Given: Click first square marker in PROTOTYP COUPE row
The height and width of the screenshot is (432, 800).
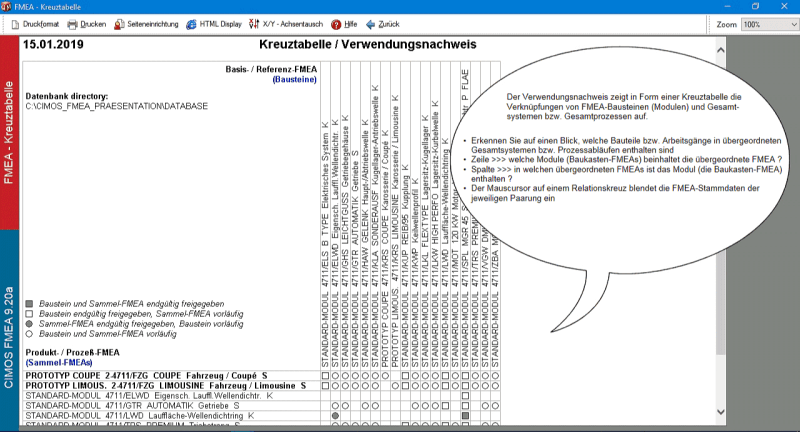Looking at the screenshot, I should [324, 376].
